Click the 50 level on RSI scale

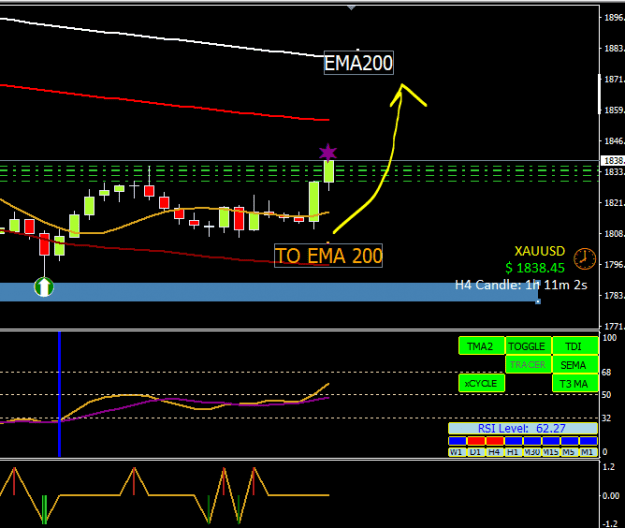tap(606, 395)
